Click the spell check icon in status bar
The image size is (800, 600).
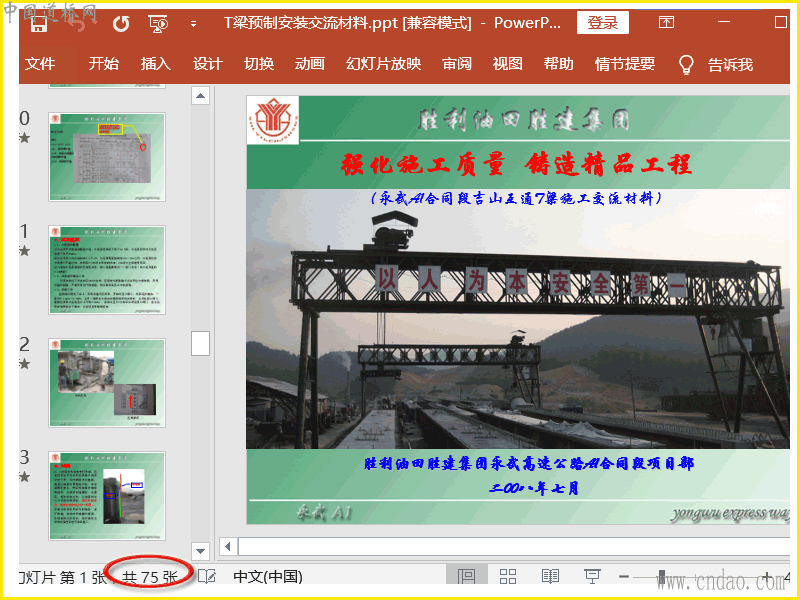click(207, 577)
